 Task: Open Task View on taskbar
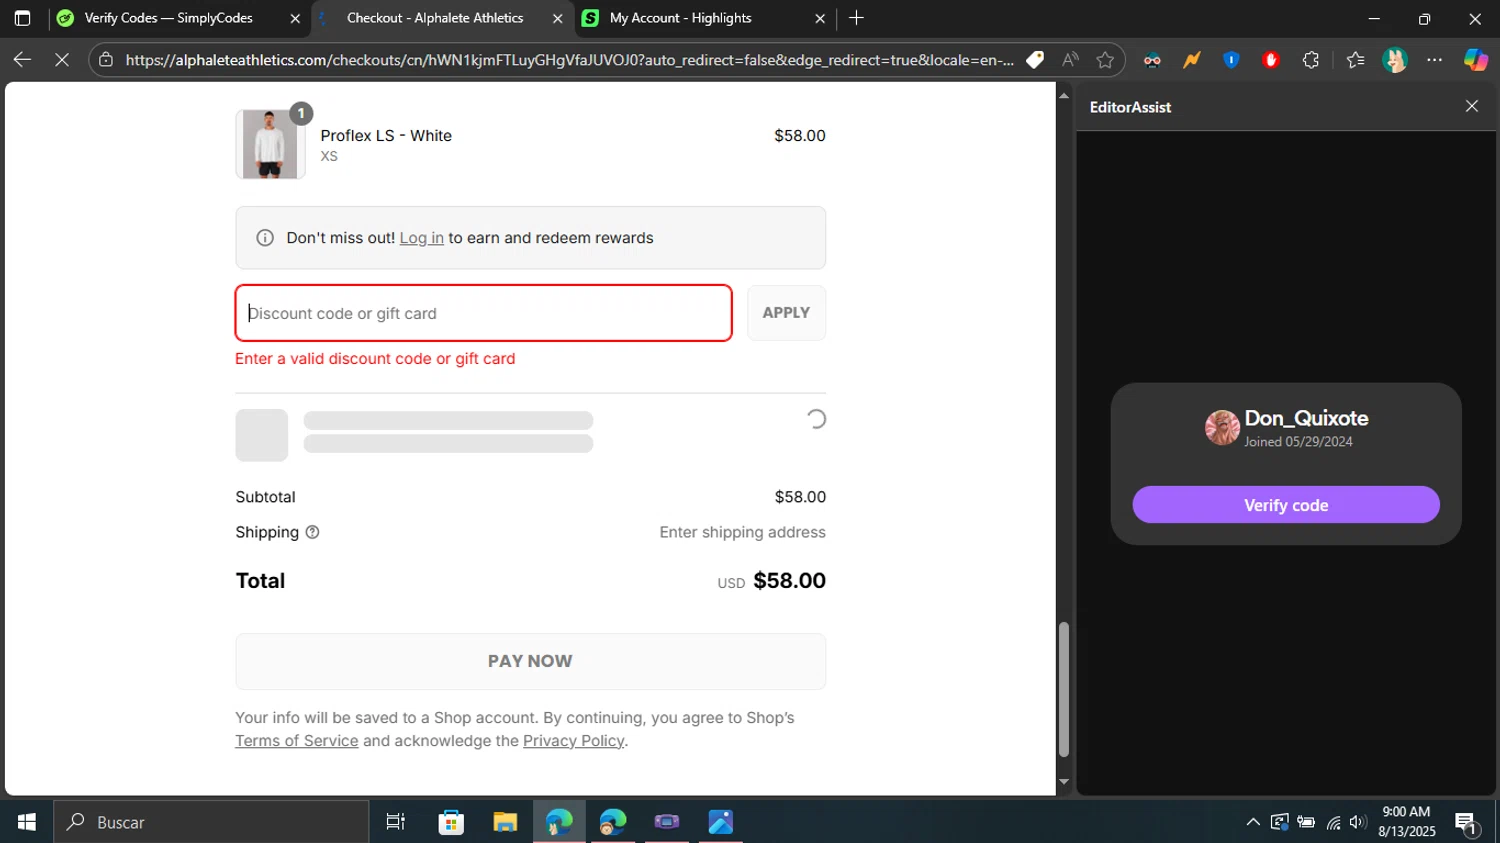[396, 822]
